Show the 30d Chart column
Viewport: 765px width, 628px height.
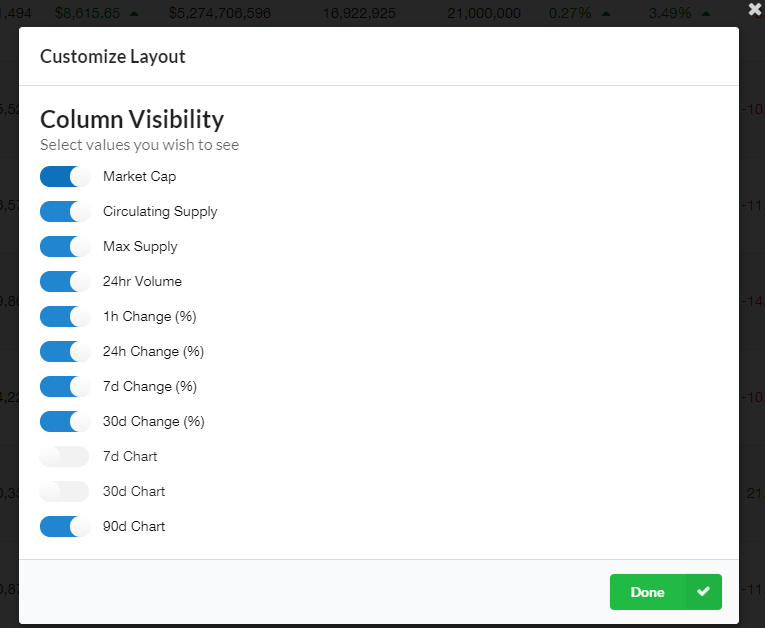click(65, 491)
